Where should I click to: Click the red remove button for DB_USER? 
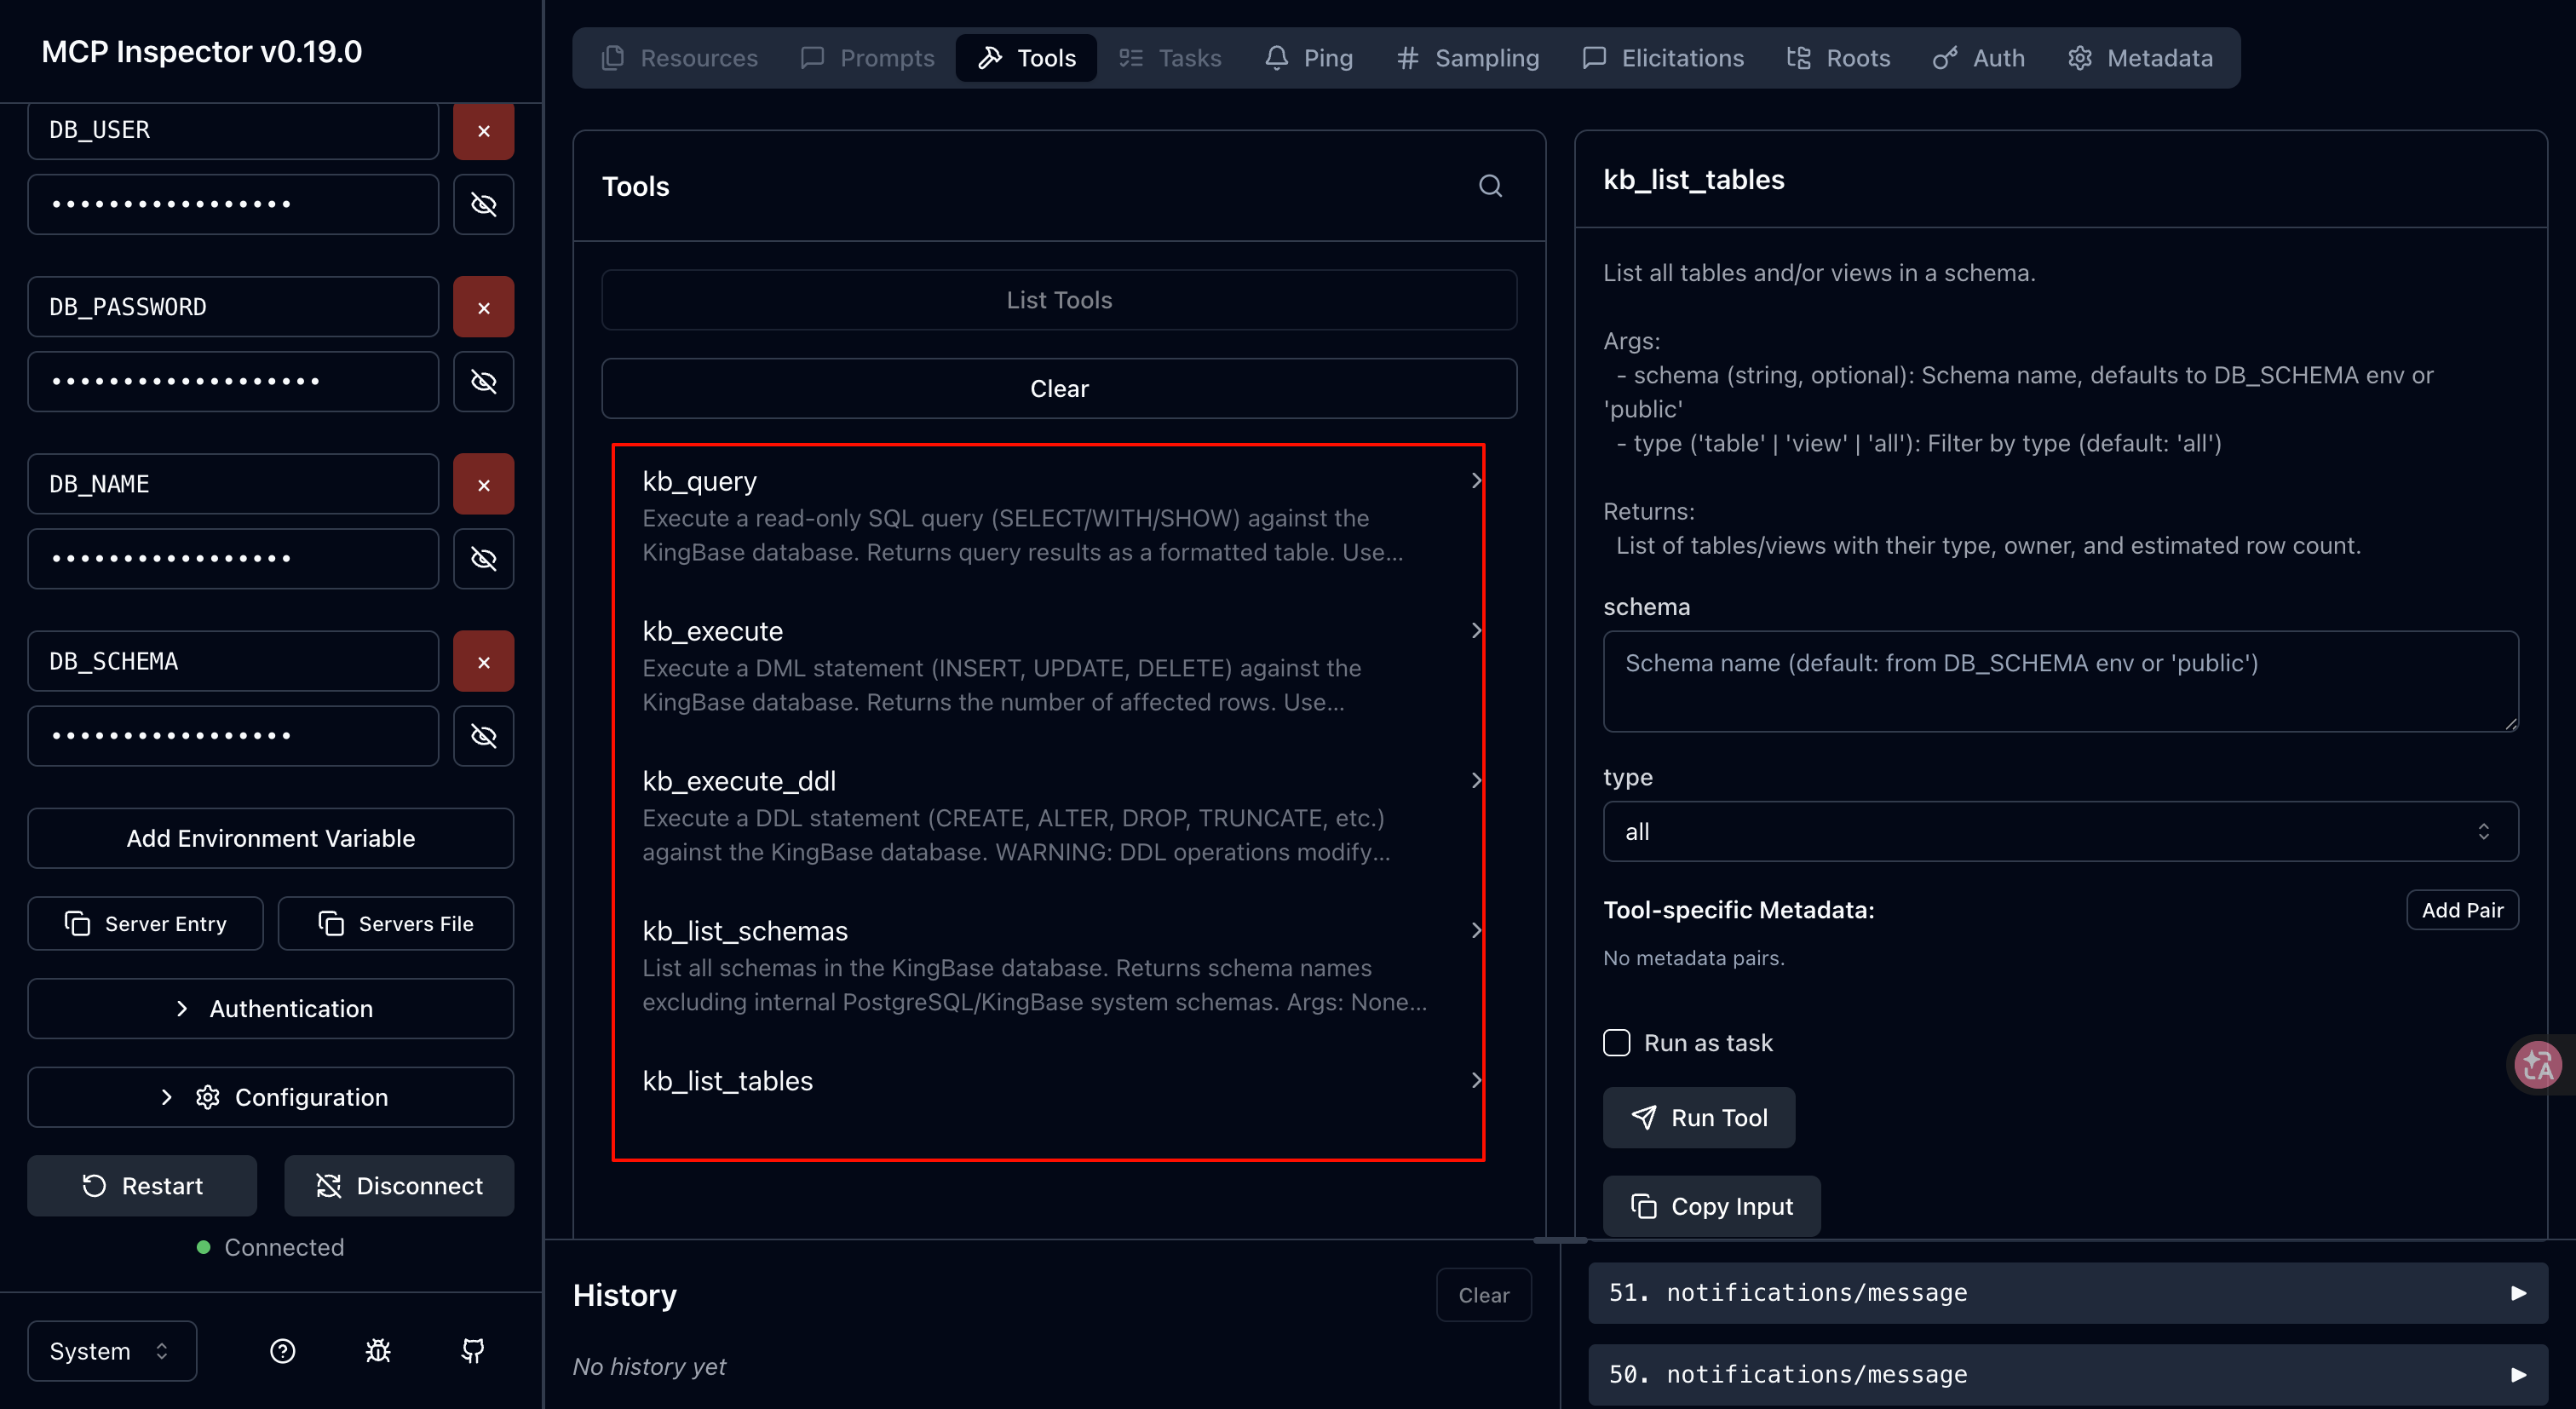tap(483, 131)
